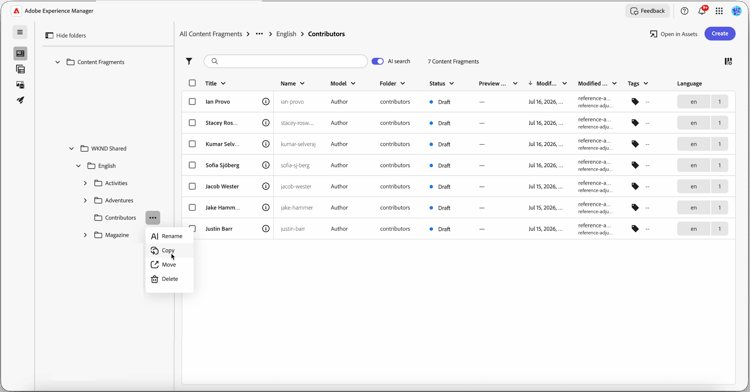The width and height of the screenshot is (750, 392).
Task: Collapse the English folder
Action: (78, 166)
